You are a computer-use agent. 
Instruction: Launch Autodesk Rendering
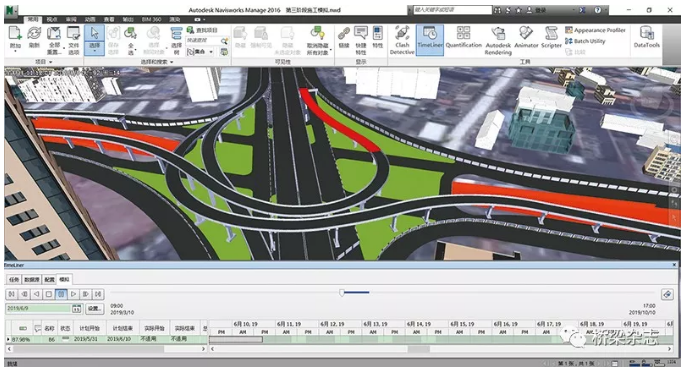498,40
